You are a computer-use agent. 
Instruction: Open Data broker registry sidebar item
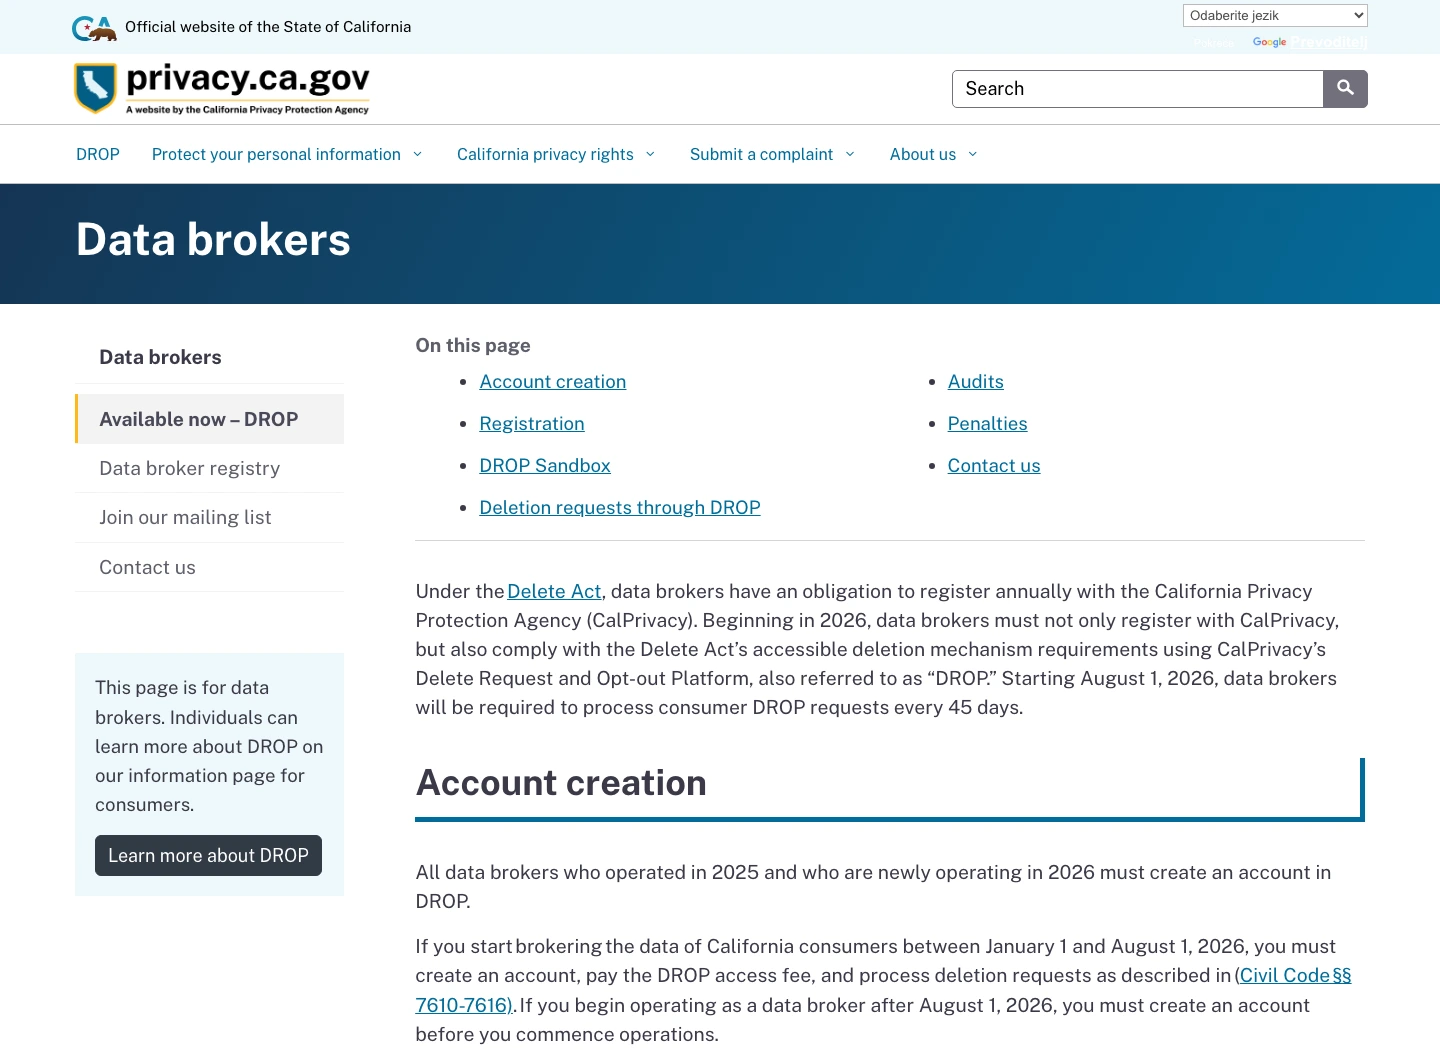(x=210, y=468)
